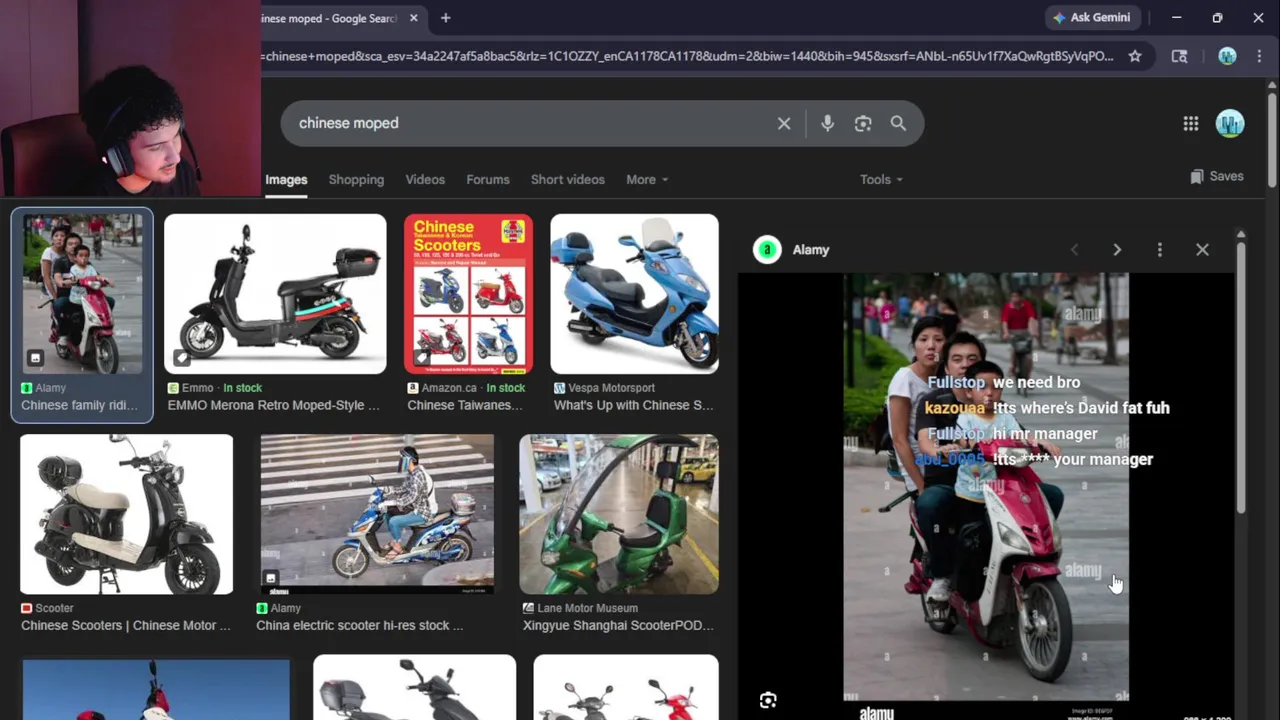Clear the search box with the X icon
The height and width of the screenshot is (720, 1280).
pyautogui.click(x=784, y=123)
